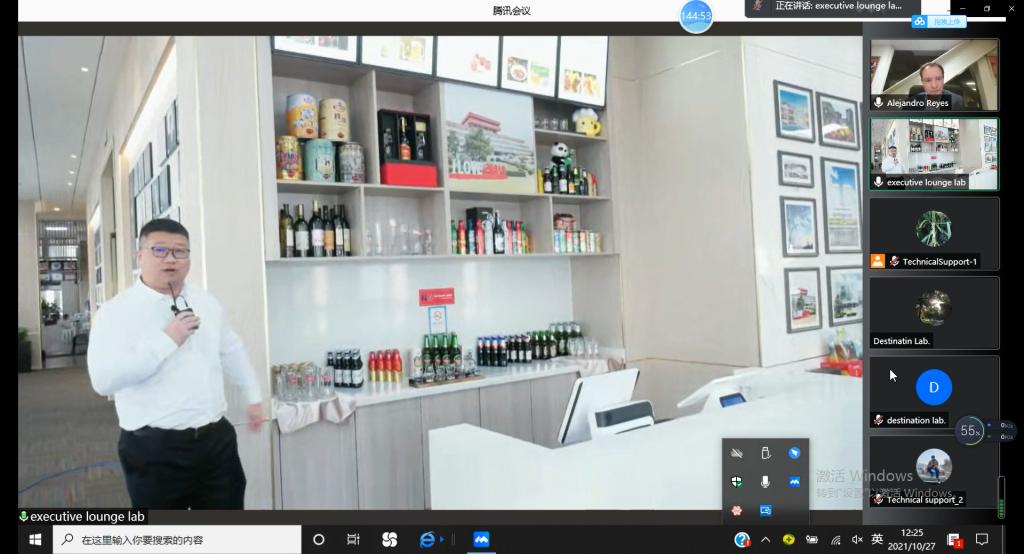
Task: Open the pinwheel fan app in taskbar
Action: click(x=389, y=540)
